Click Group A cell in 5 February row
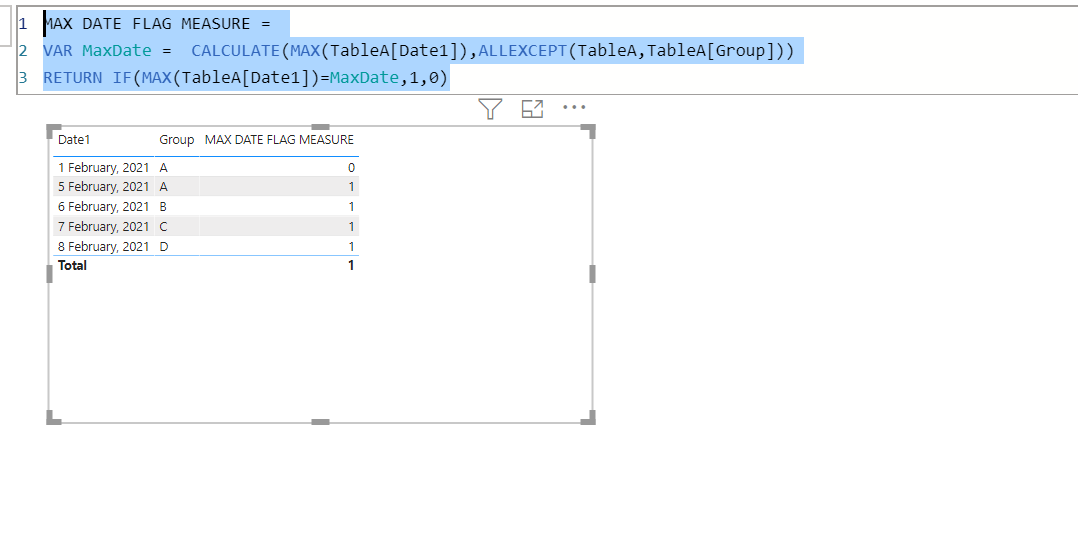The width and height of the screenshot is (1078, 534). 164,186
